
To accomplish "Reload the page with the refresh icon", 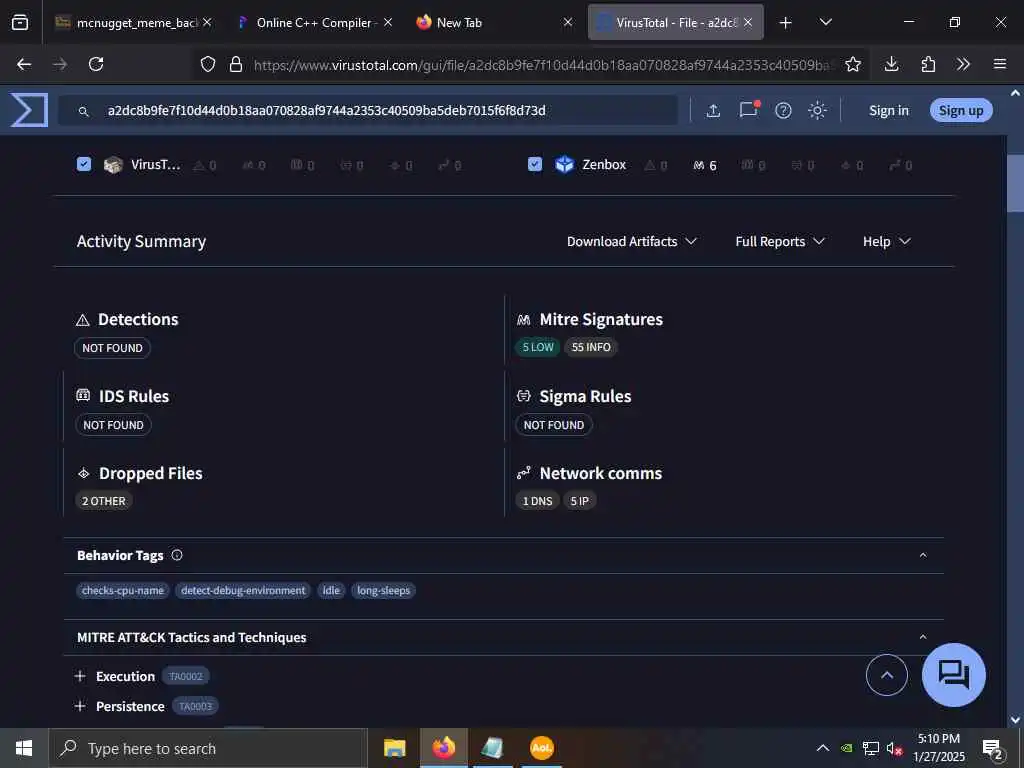I will [96, 64].
